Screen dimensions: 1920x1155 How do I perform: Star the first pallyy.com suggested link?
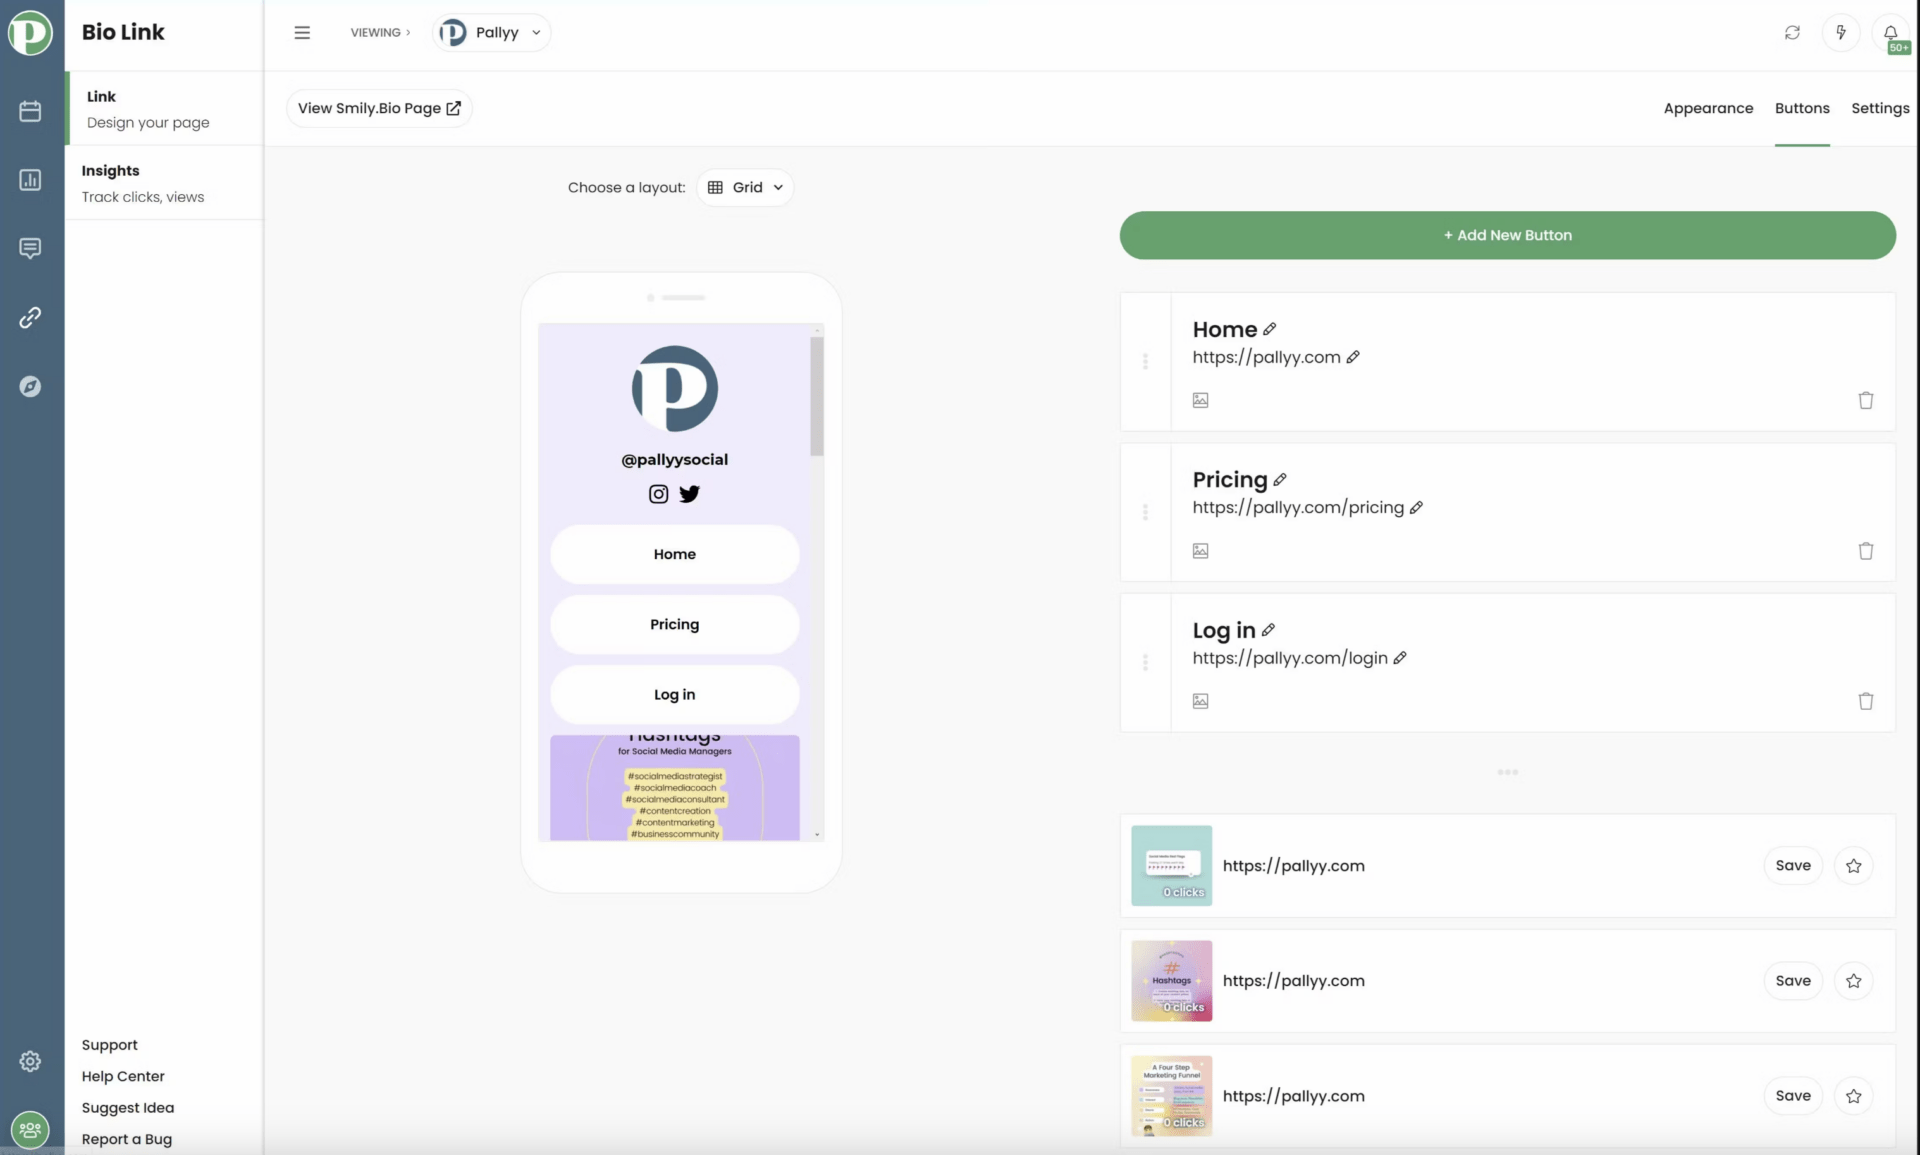pyautogui.click(x=1854, y=865)
